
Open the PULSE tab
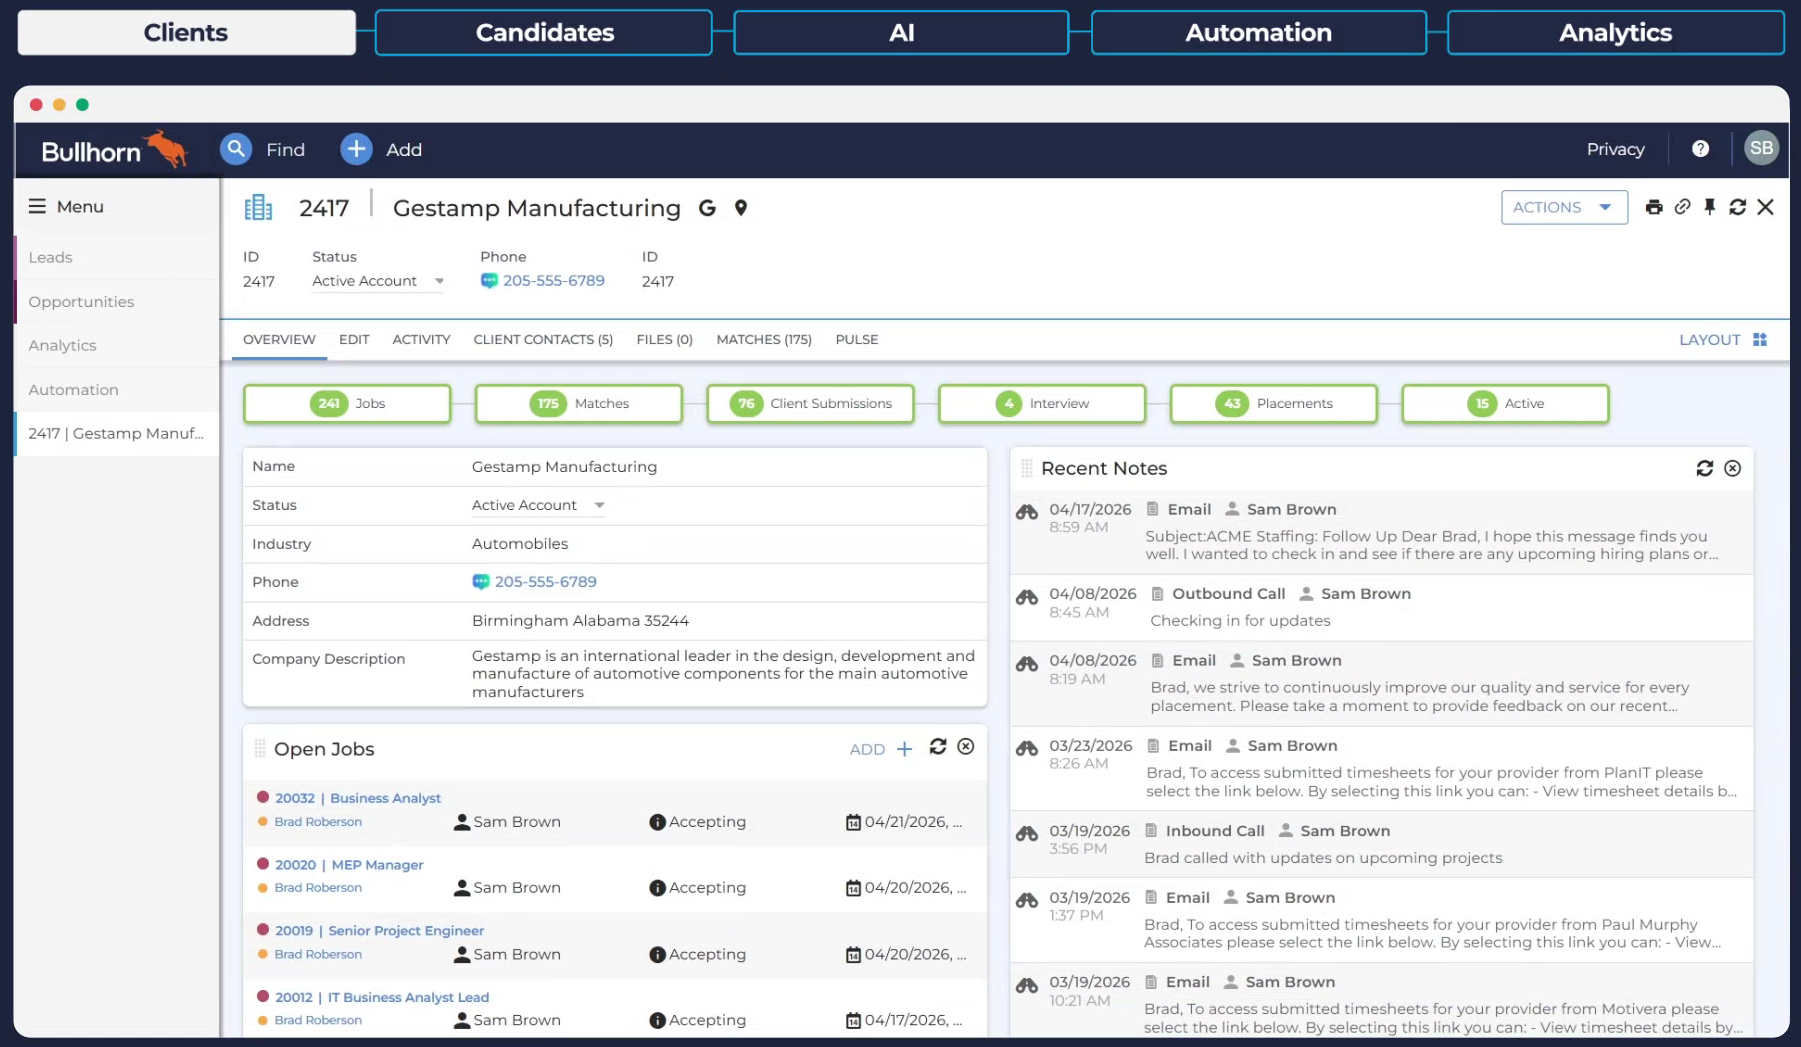(x=857, y=340)
